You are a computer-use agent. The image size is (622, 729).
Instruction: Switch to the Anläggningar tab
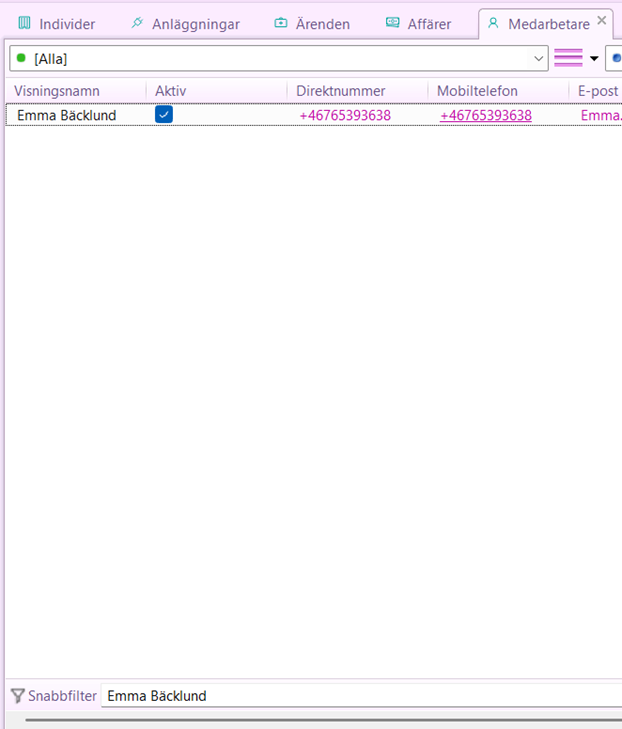click(195, 24)
